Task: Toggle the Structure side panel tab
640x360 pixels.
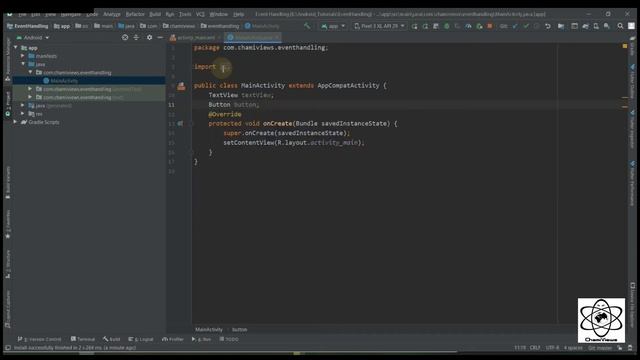Action: (8, 264)
